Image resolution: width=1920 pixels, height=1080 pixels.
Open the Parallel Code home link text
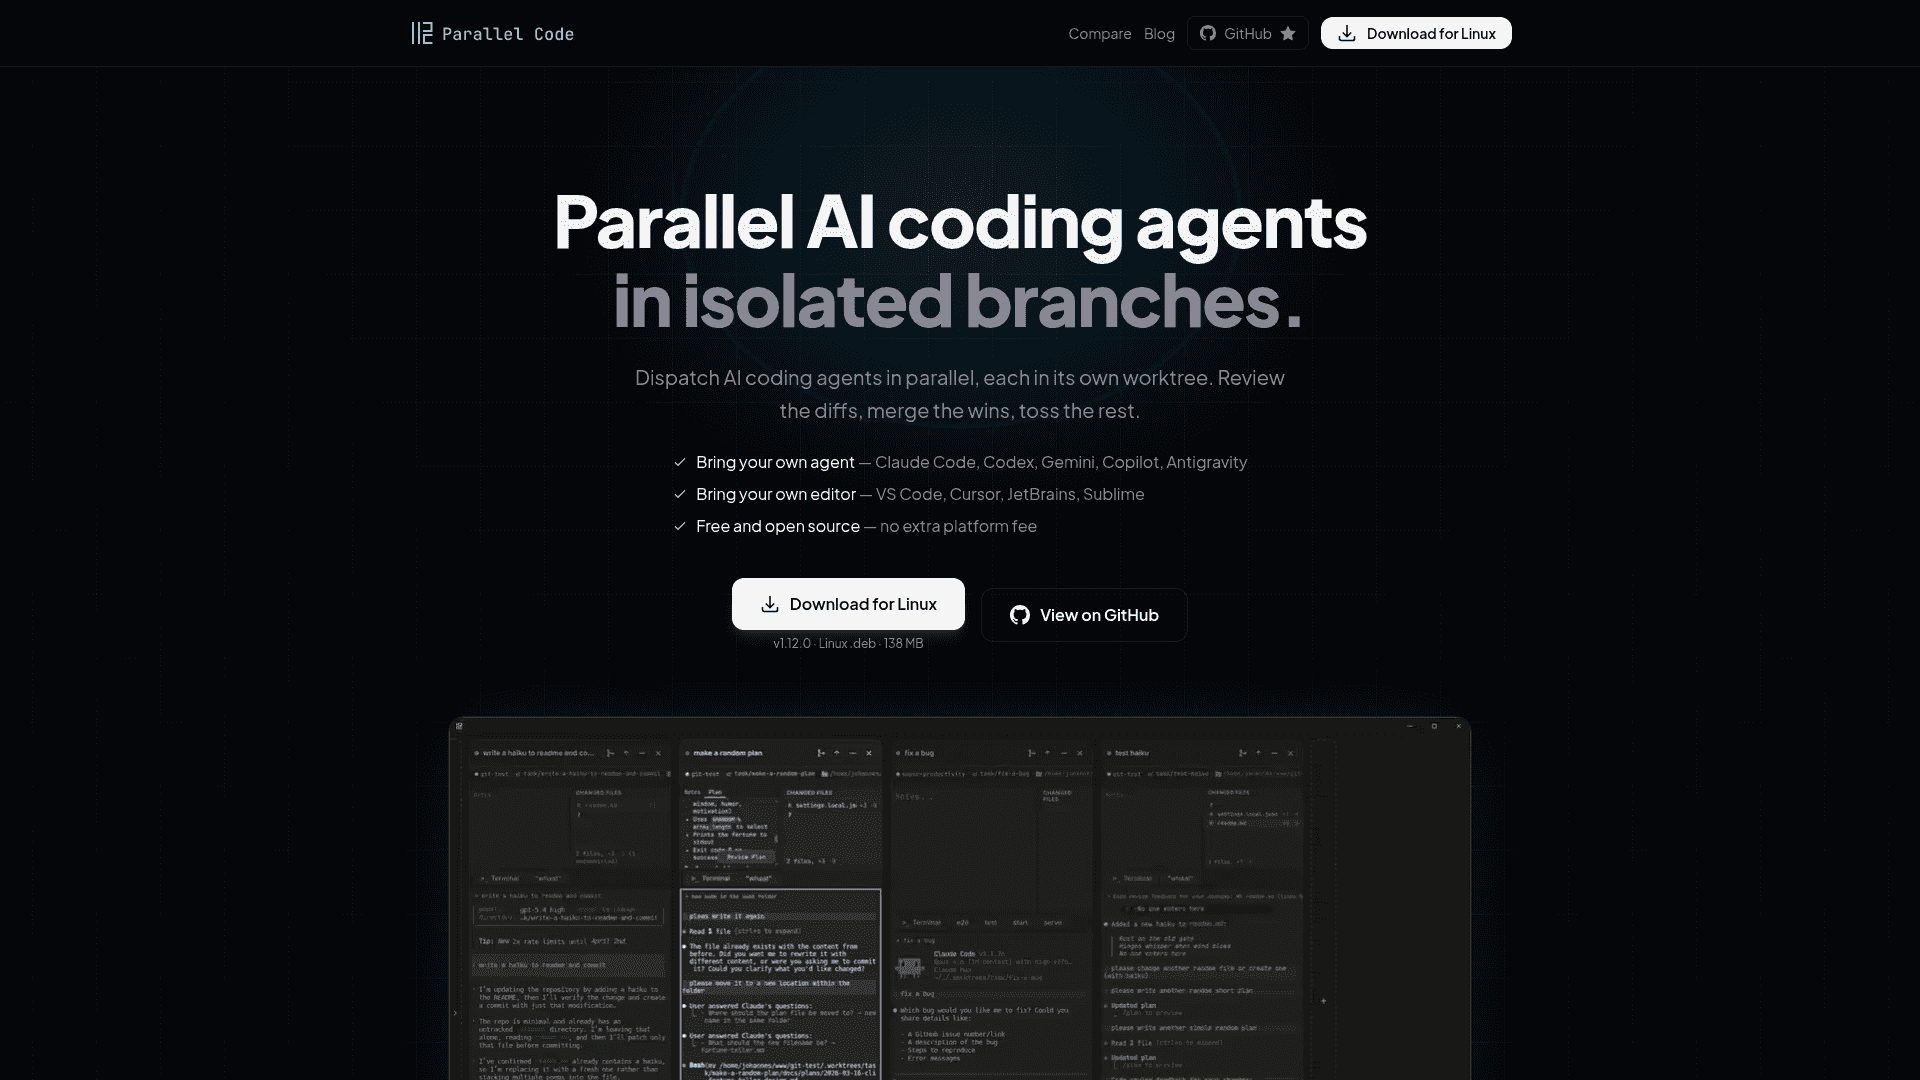click(508, 34)
